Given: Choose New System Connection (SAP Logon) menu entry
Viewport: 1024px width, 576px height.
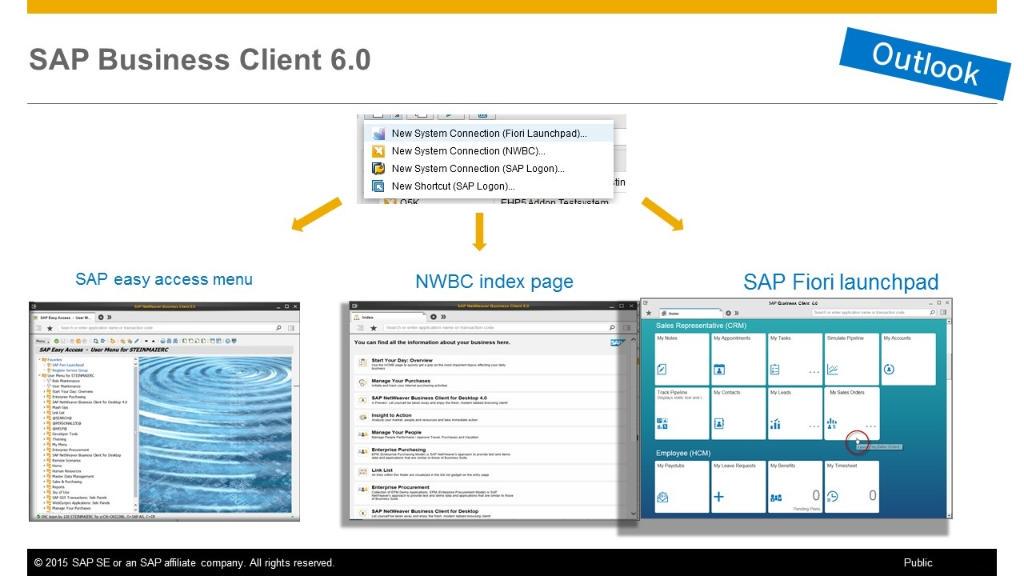Looking at the screenshot, I should pyautogui.click(x=488, y=168).
